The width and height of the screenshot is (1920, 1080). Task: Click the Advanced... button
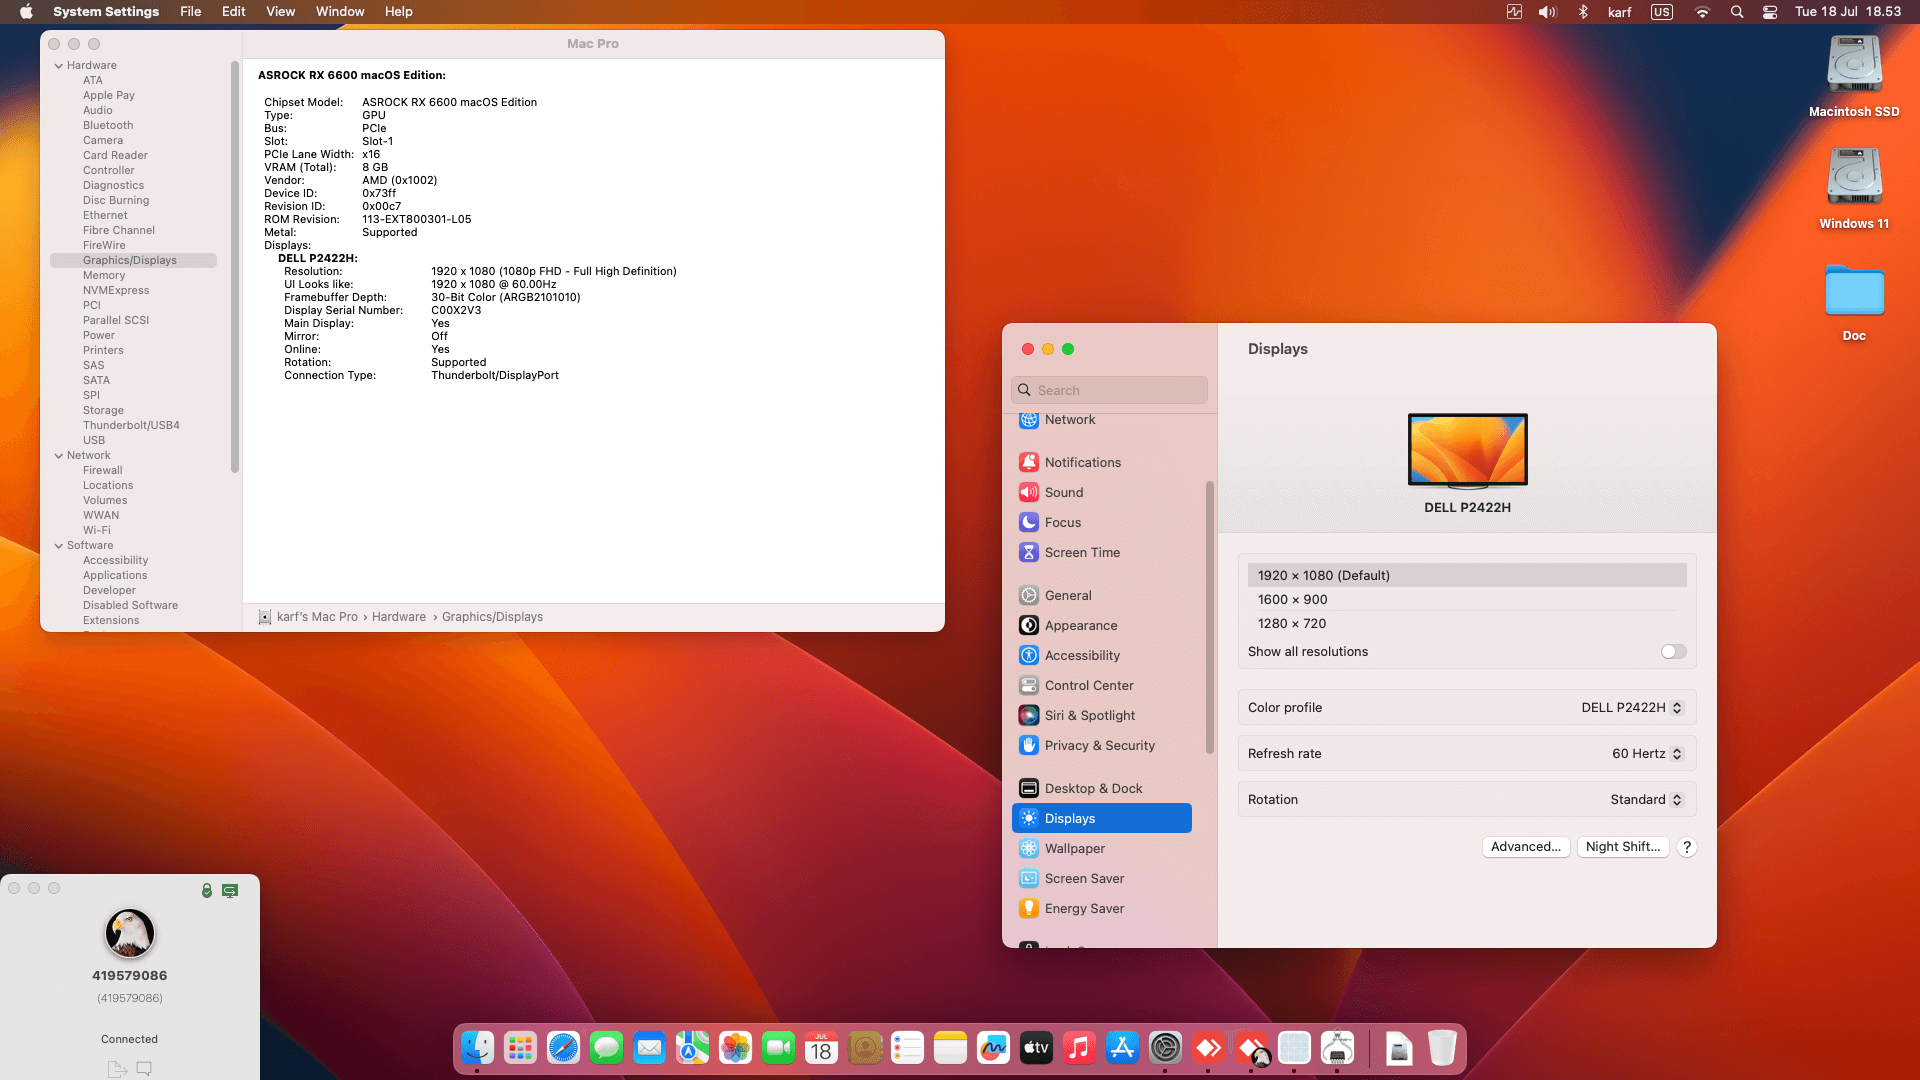click(1525, 846)
